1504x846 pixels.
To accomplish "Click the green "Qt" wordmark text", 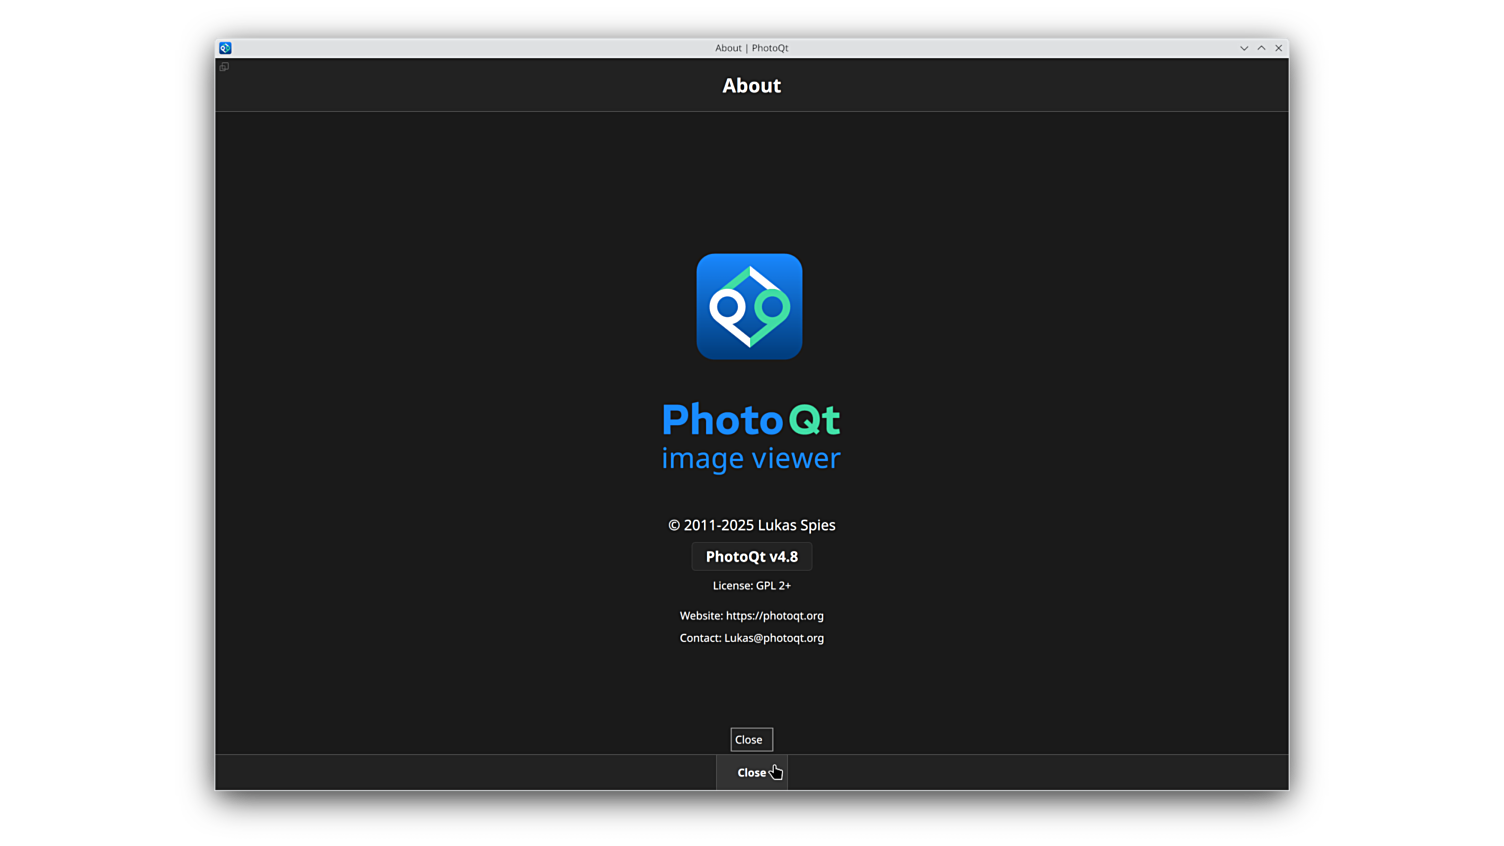I will [x=814, y=420].
